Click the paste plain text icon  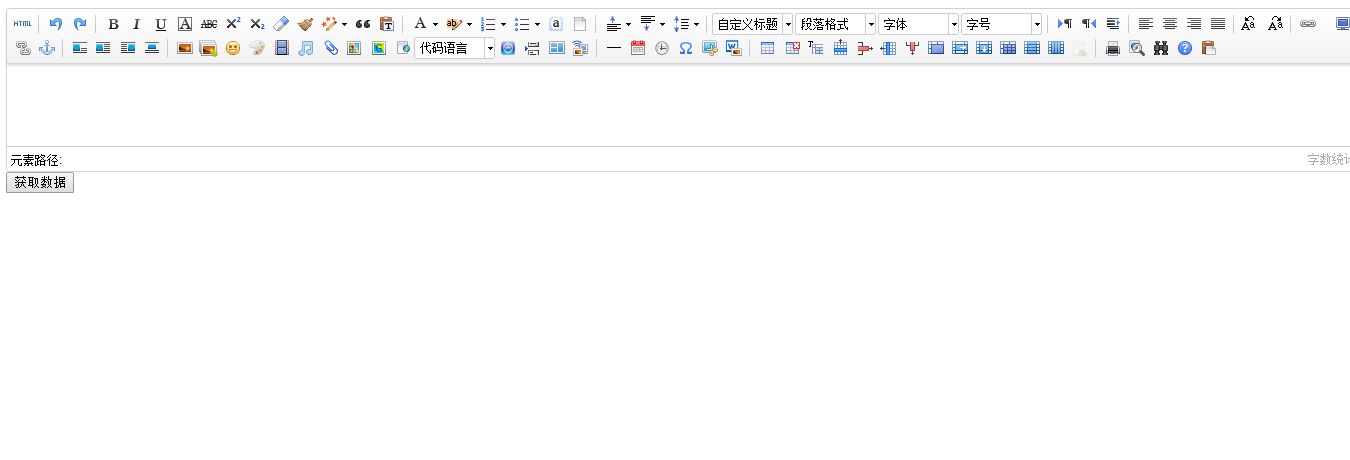387,24
